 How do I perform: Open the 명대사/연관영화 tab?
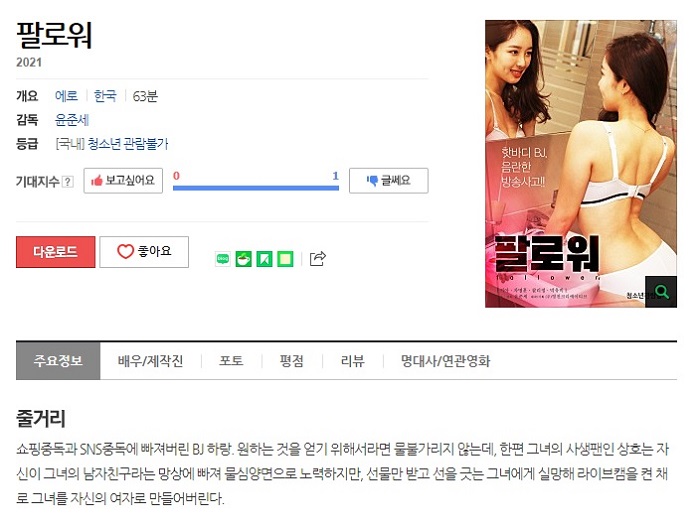(445, 361)
